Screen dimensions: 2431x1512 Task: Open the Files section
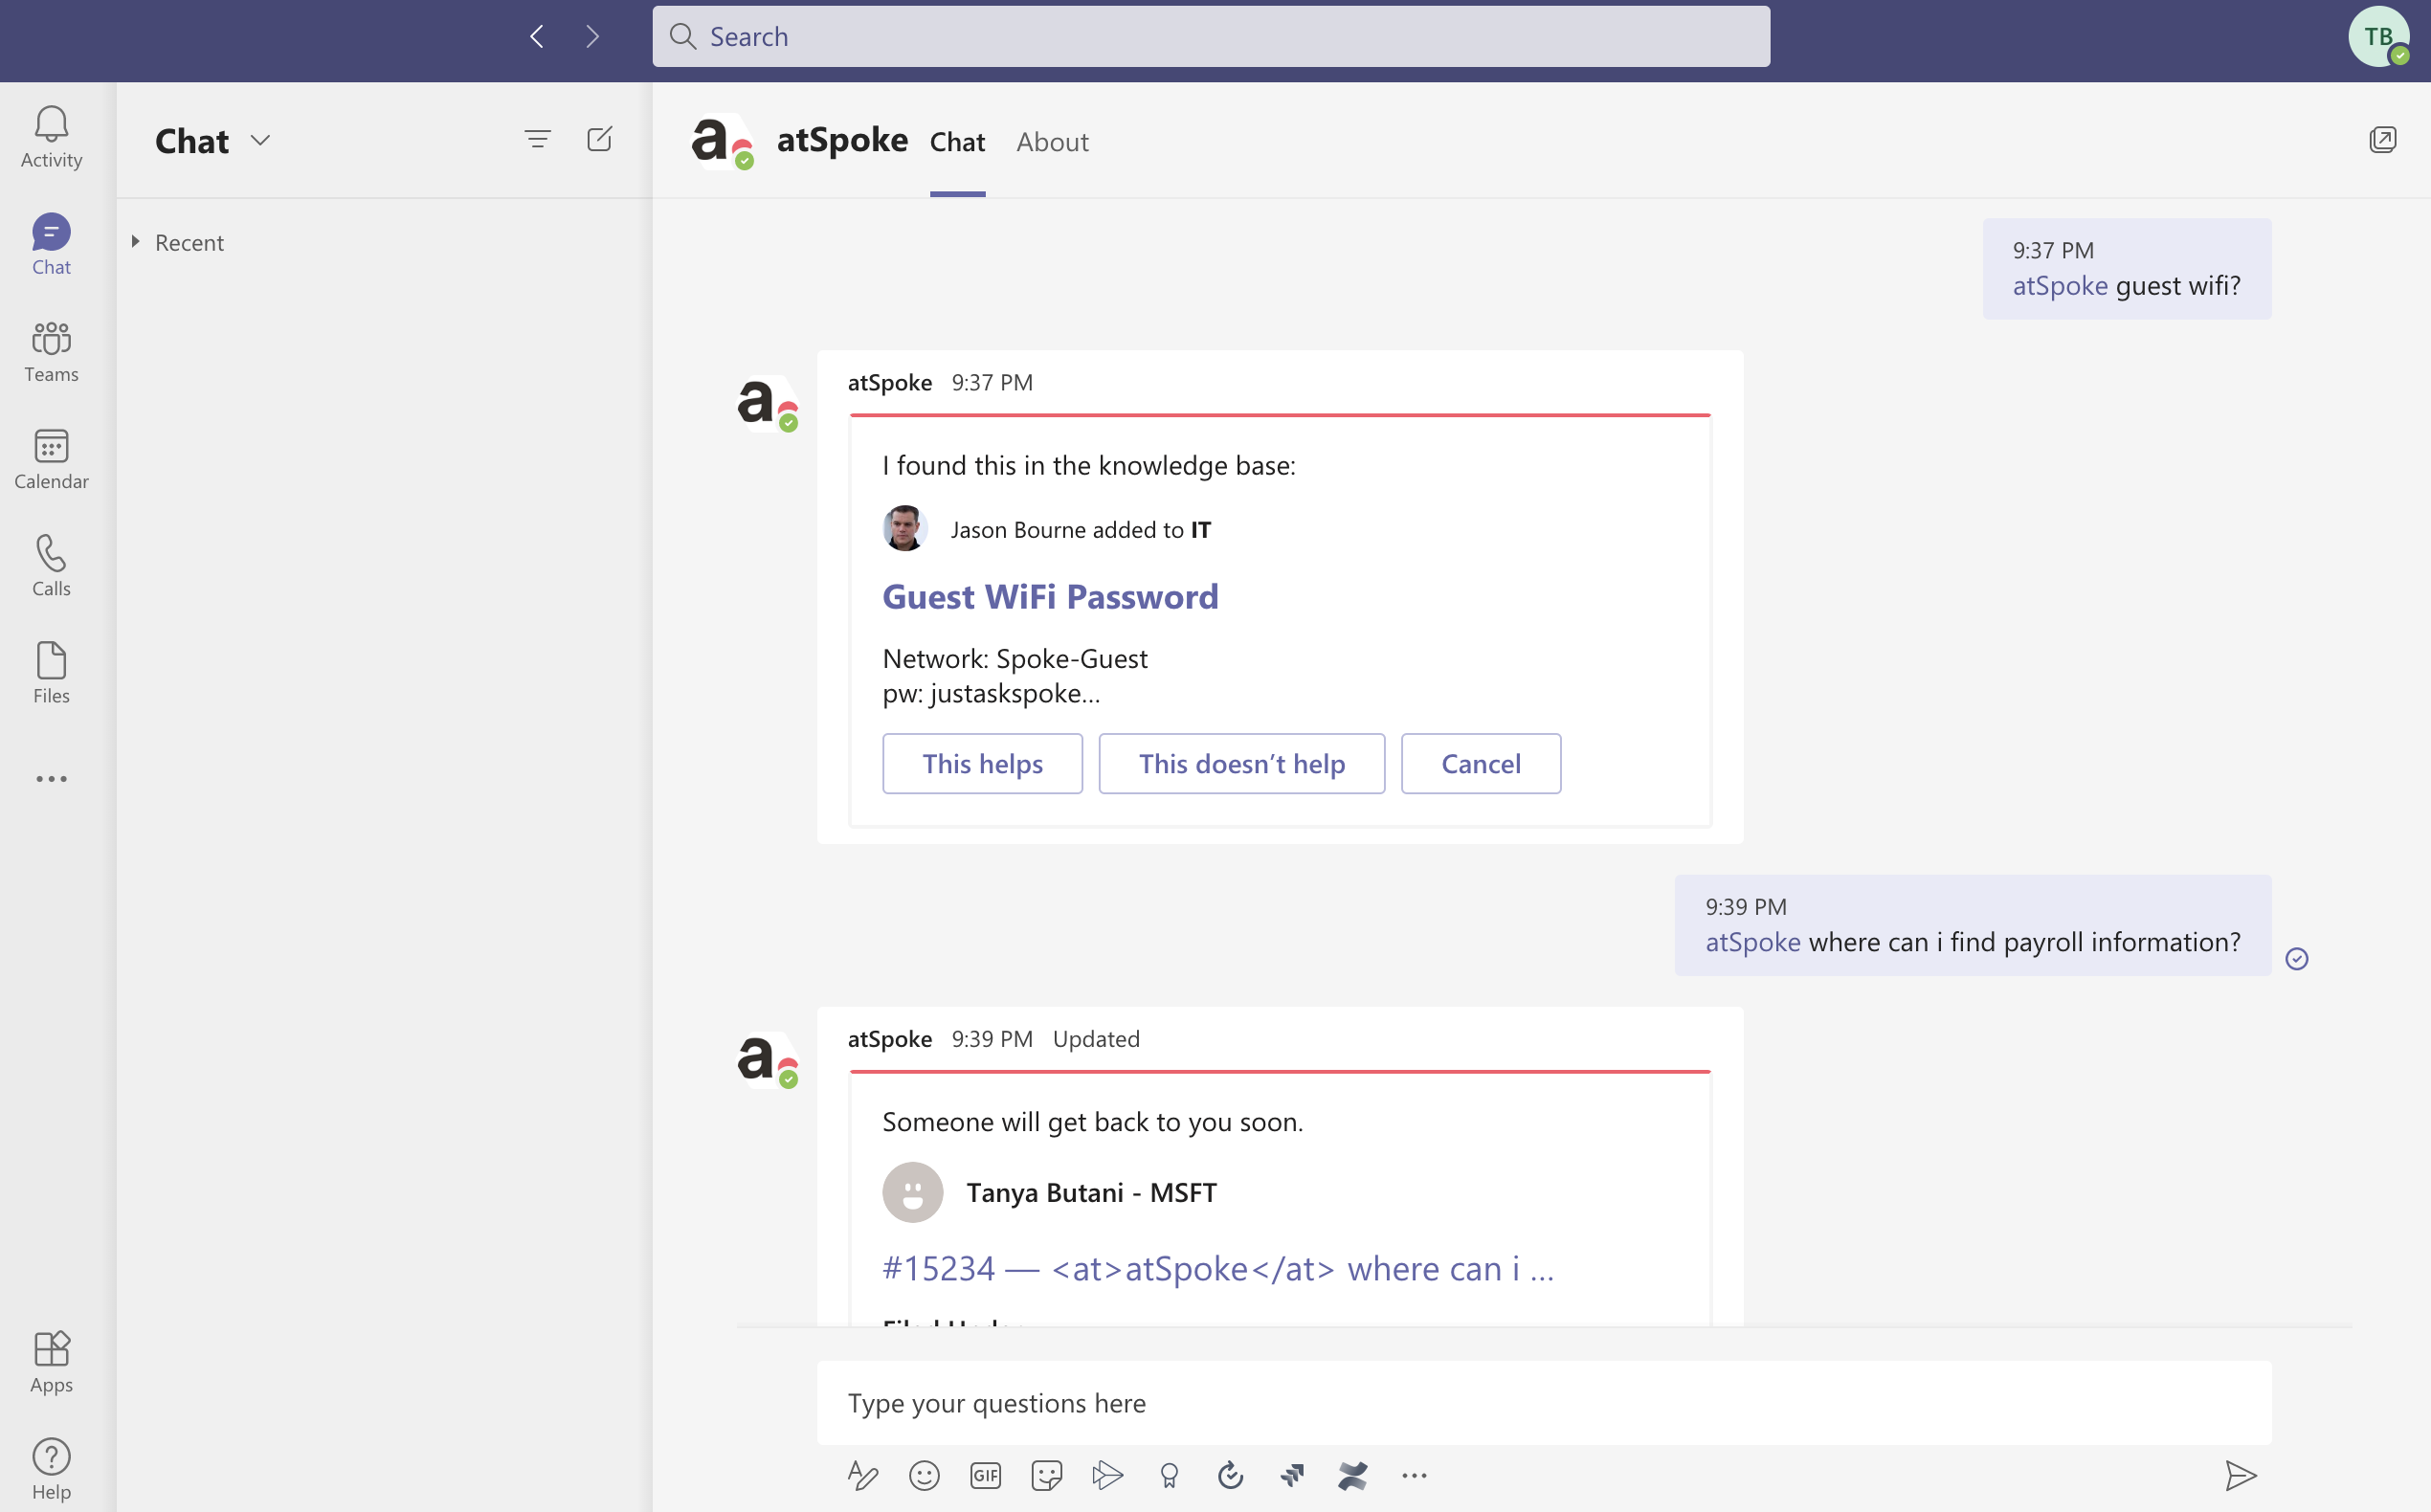pos(51,673)
